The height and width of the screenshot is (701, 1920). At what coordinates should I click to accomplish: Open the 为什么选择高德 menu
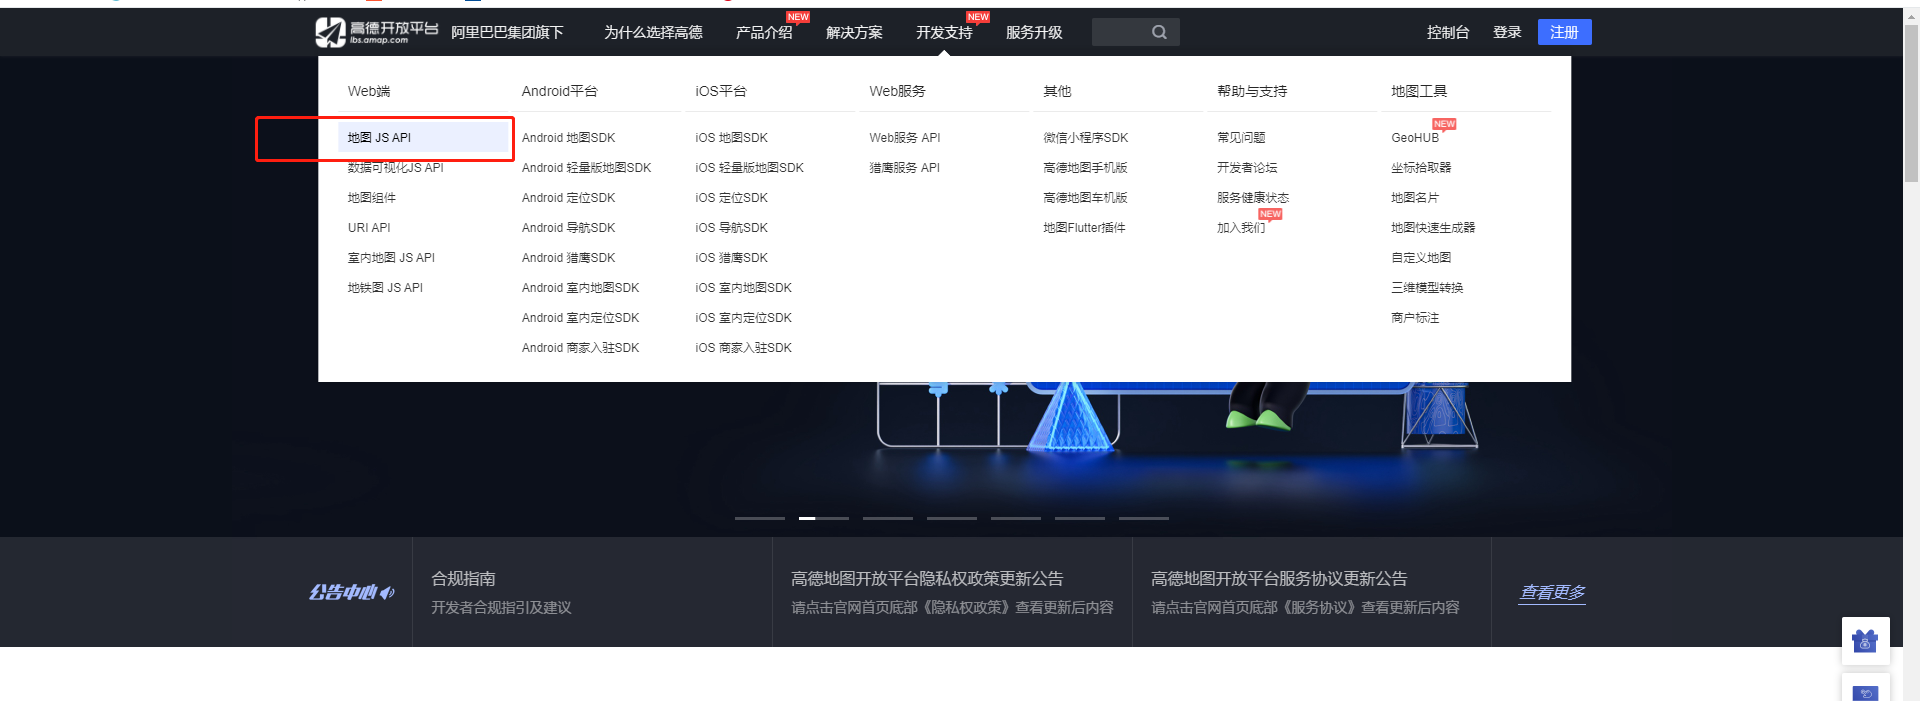[x=653, y=33]
